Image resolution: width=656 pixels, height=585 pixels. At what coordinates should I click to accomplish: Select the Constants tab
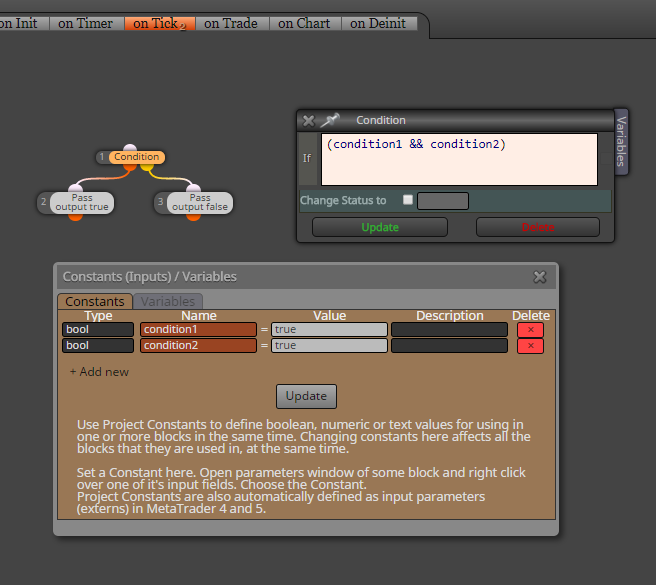pyautogui.click(x=95, y=301)
